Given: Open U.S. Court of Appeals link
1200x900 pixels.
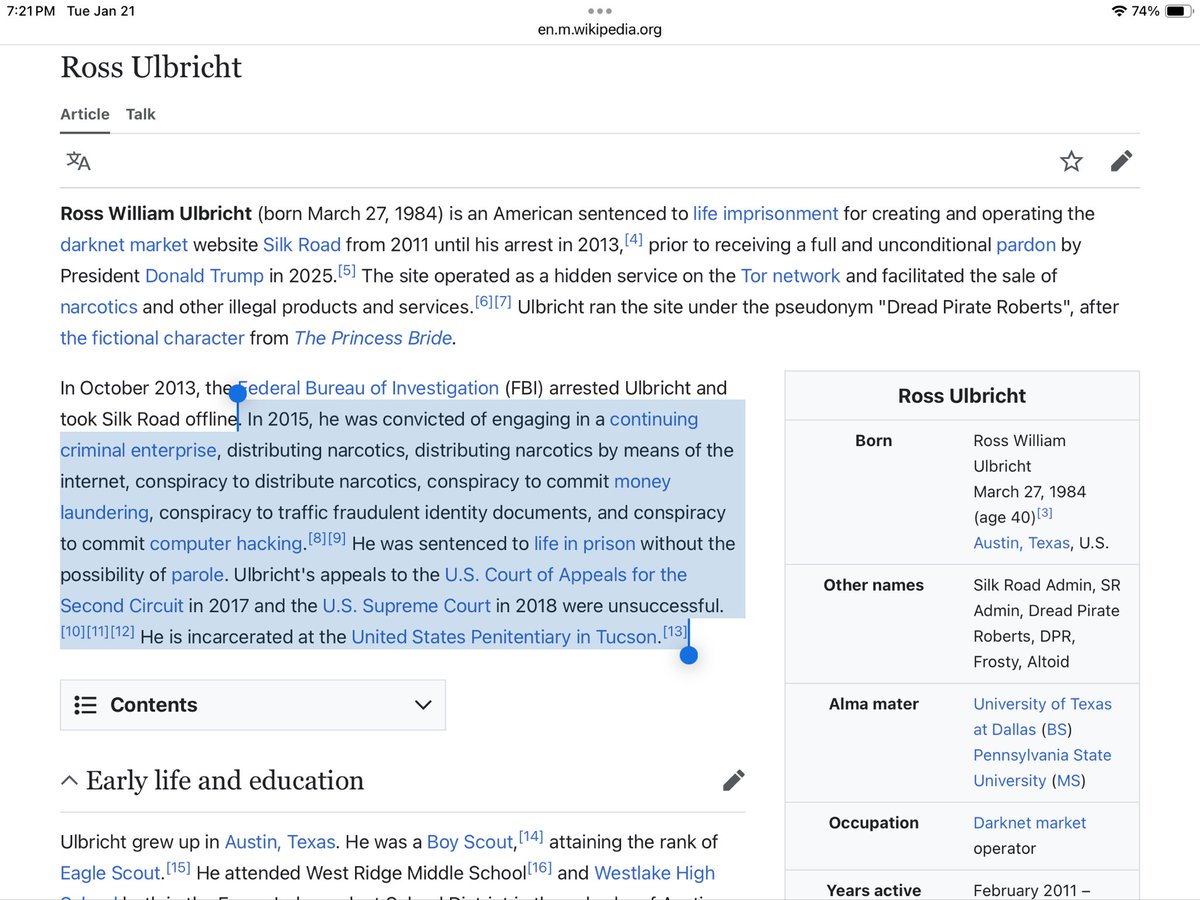Looking at the screenshot, I should coord(566,575).
